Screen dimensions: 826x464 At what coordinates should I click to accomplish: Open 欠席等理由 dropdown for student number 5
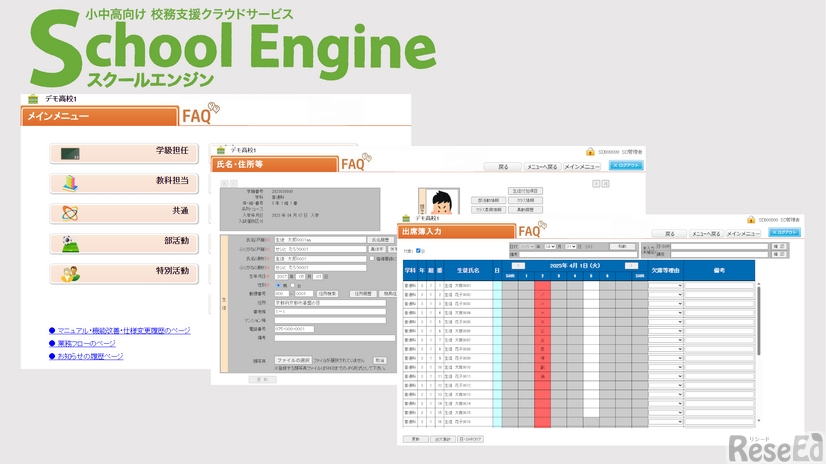(665, 322)
